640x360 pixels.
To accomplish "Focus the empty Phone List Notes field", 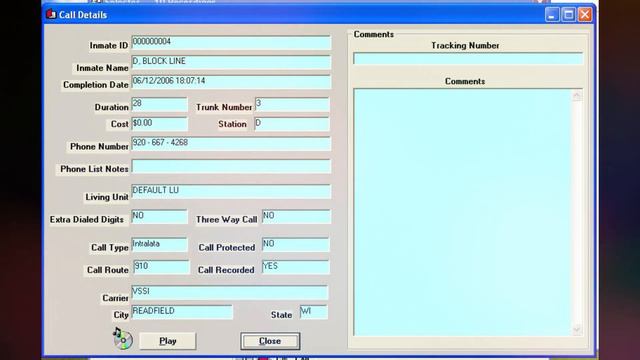I will pos(231,166).
